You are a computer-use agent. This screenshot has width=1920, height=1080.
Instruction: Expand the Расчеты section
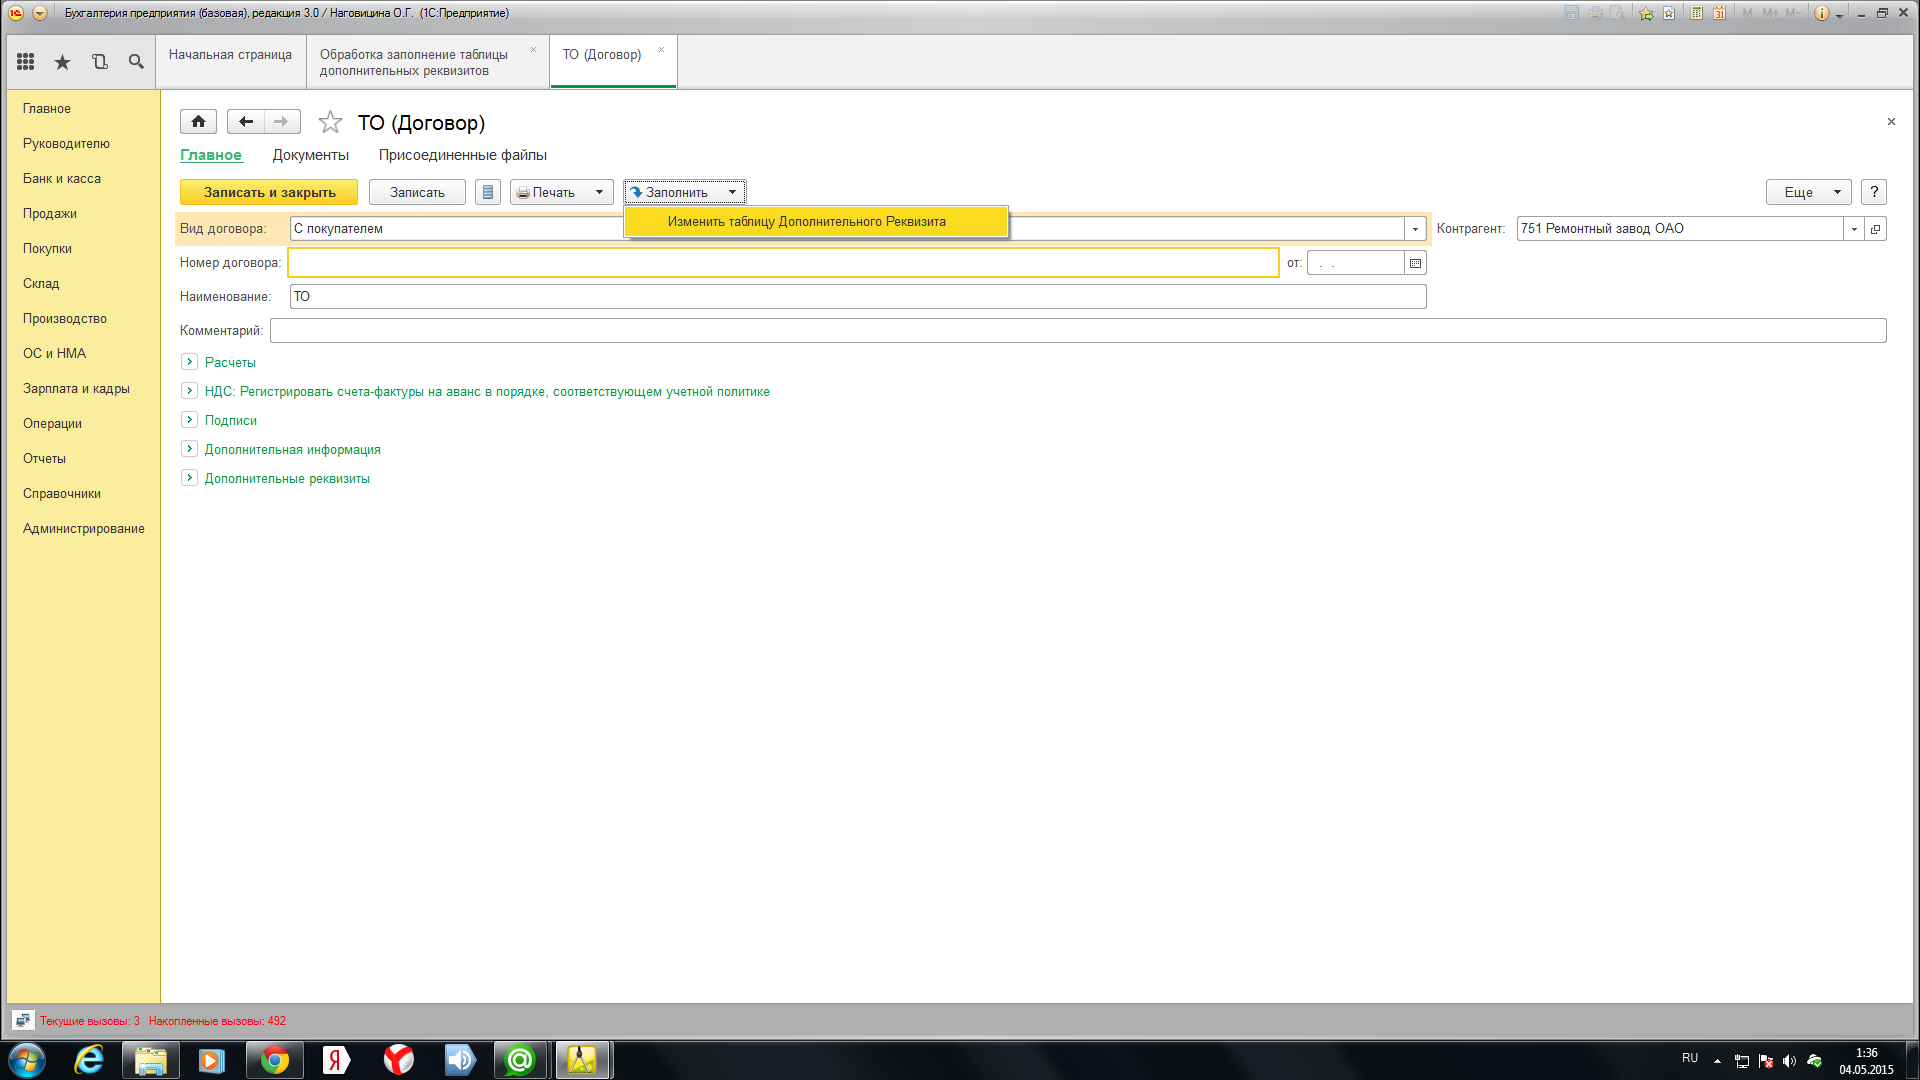click(x=189, y=362)
